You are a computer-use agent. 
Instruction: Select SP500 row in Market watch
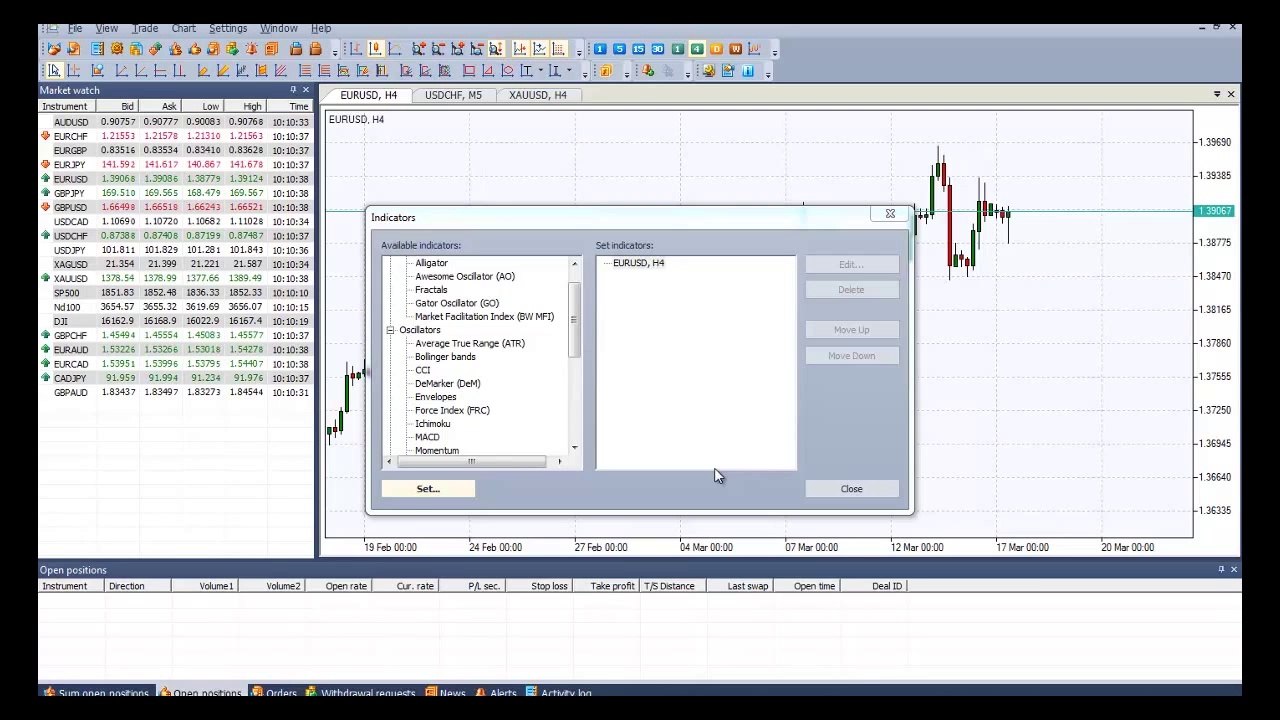pos(176,293)
